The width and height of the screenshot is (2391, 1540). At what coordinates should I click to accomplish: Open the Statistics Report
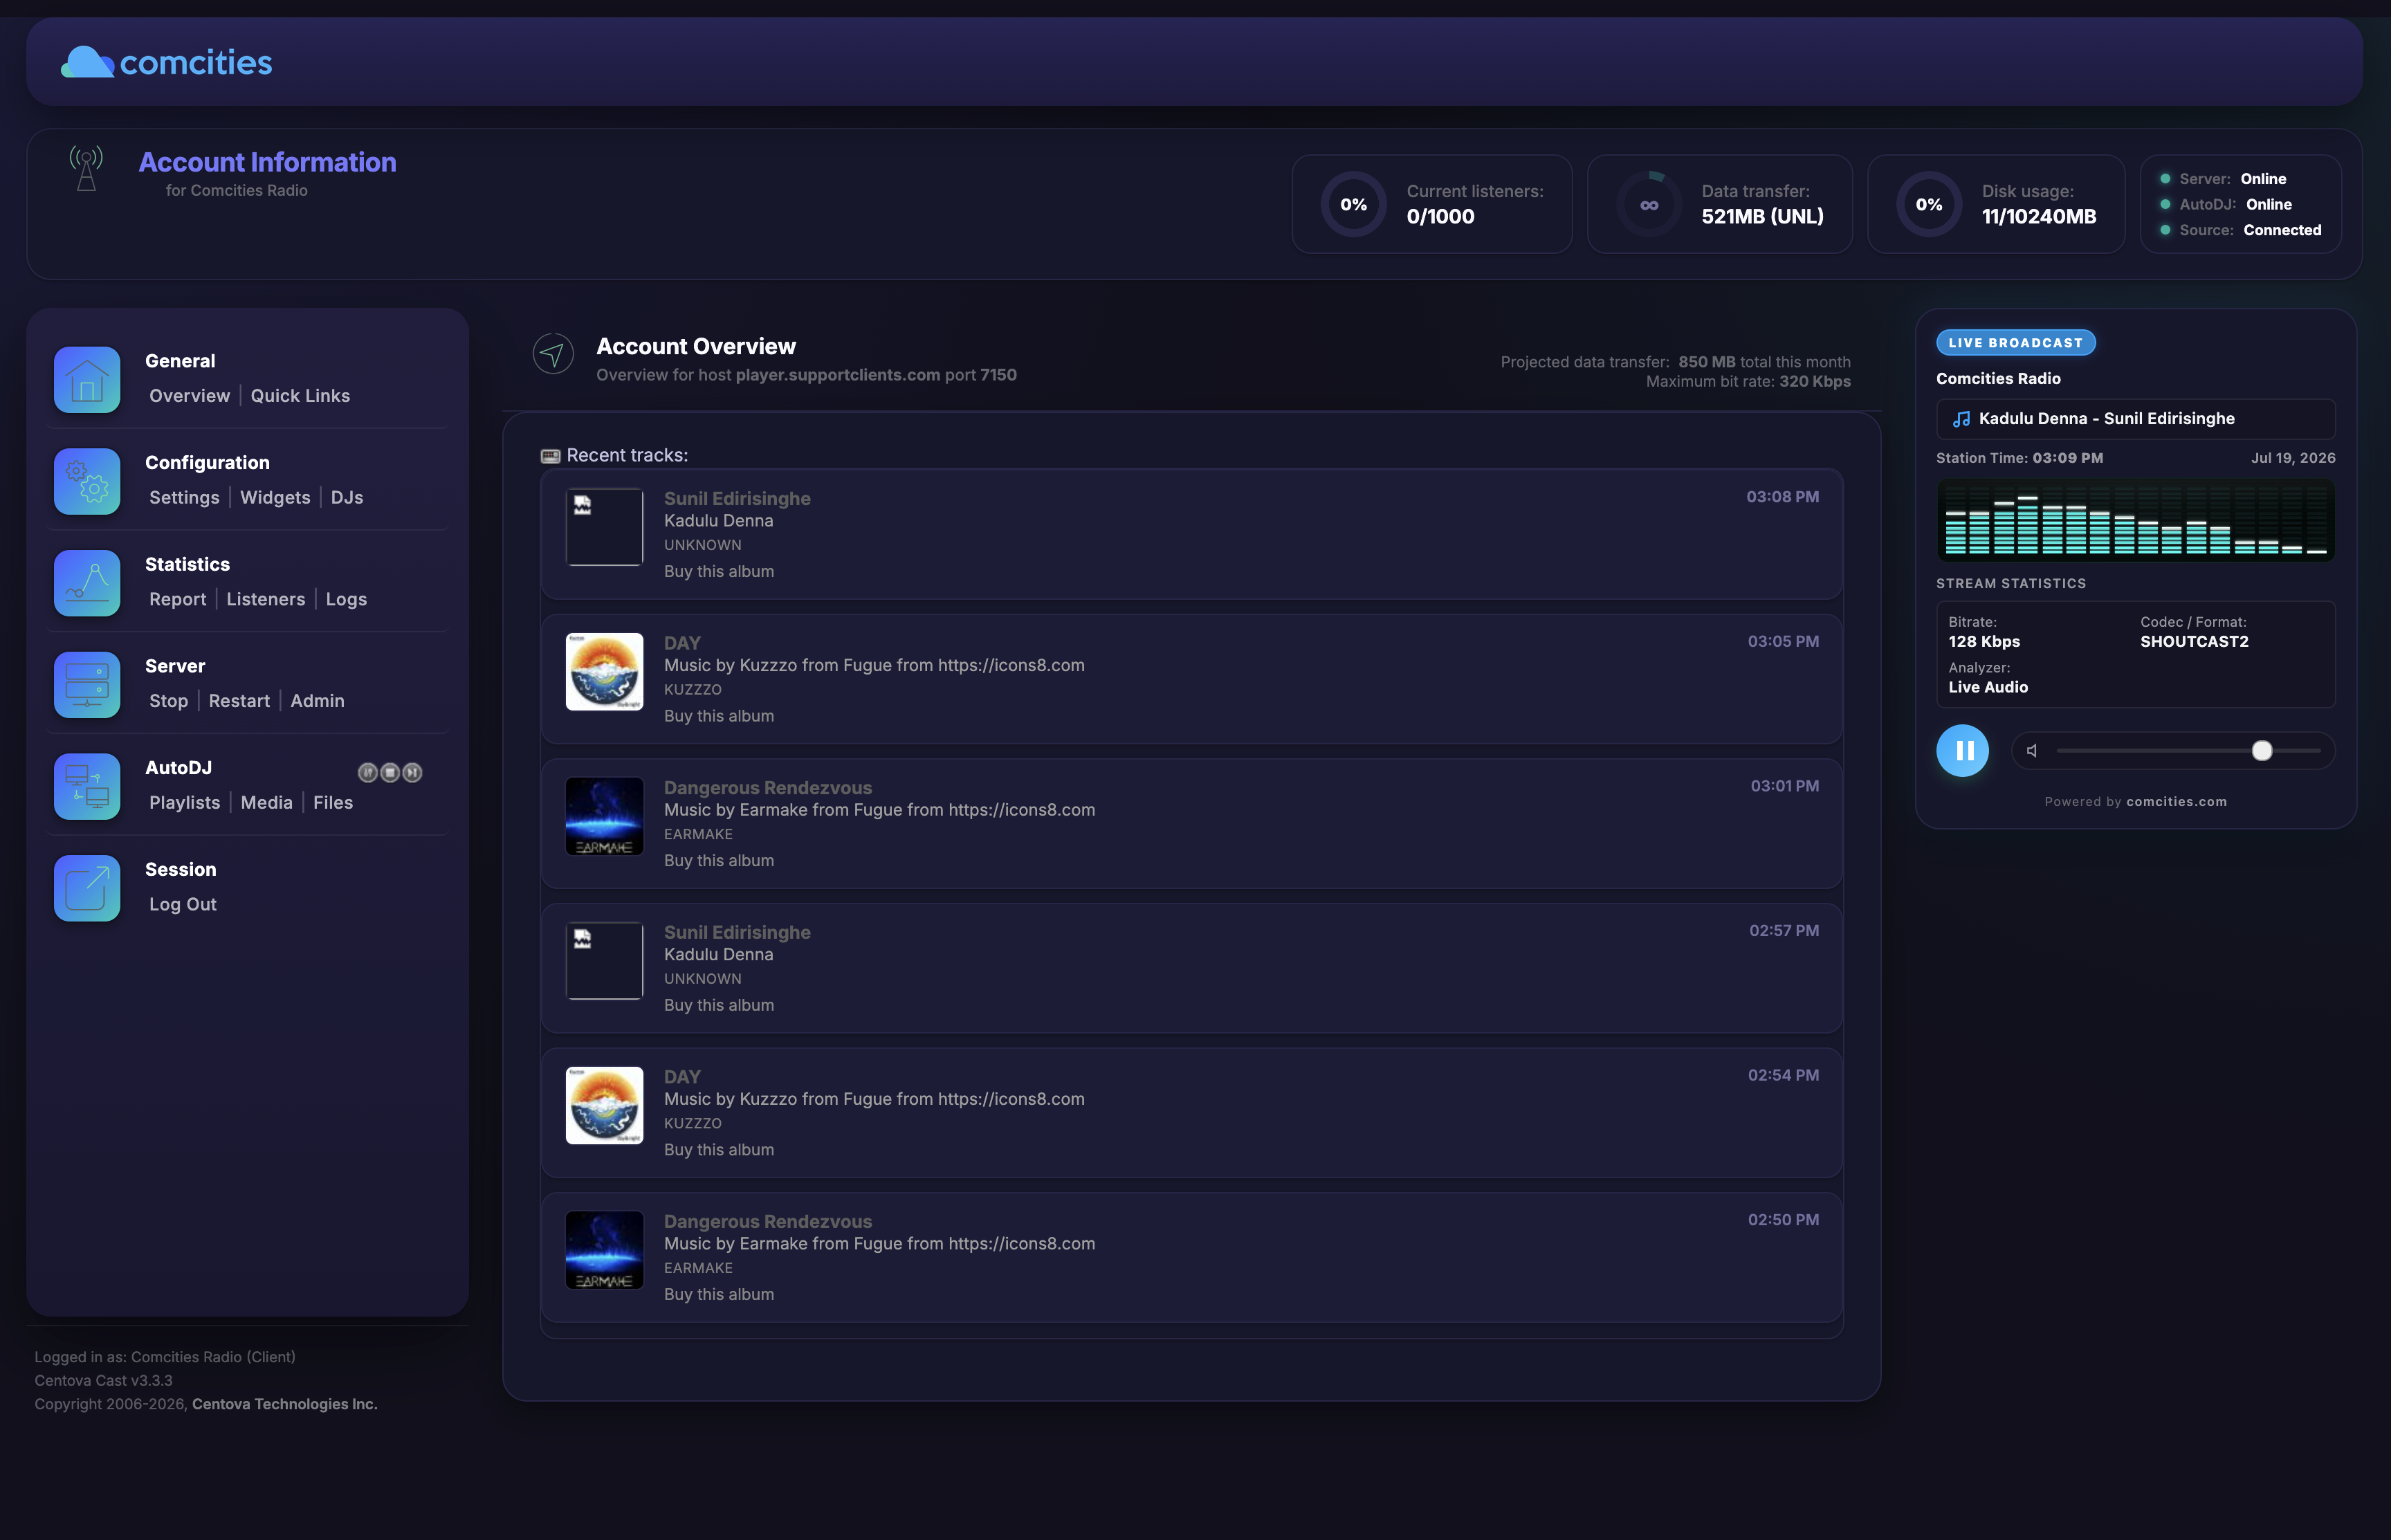(x=177, y=599)
